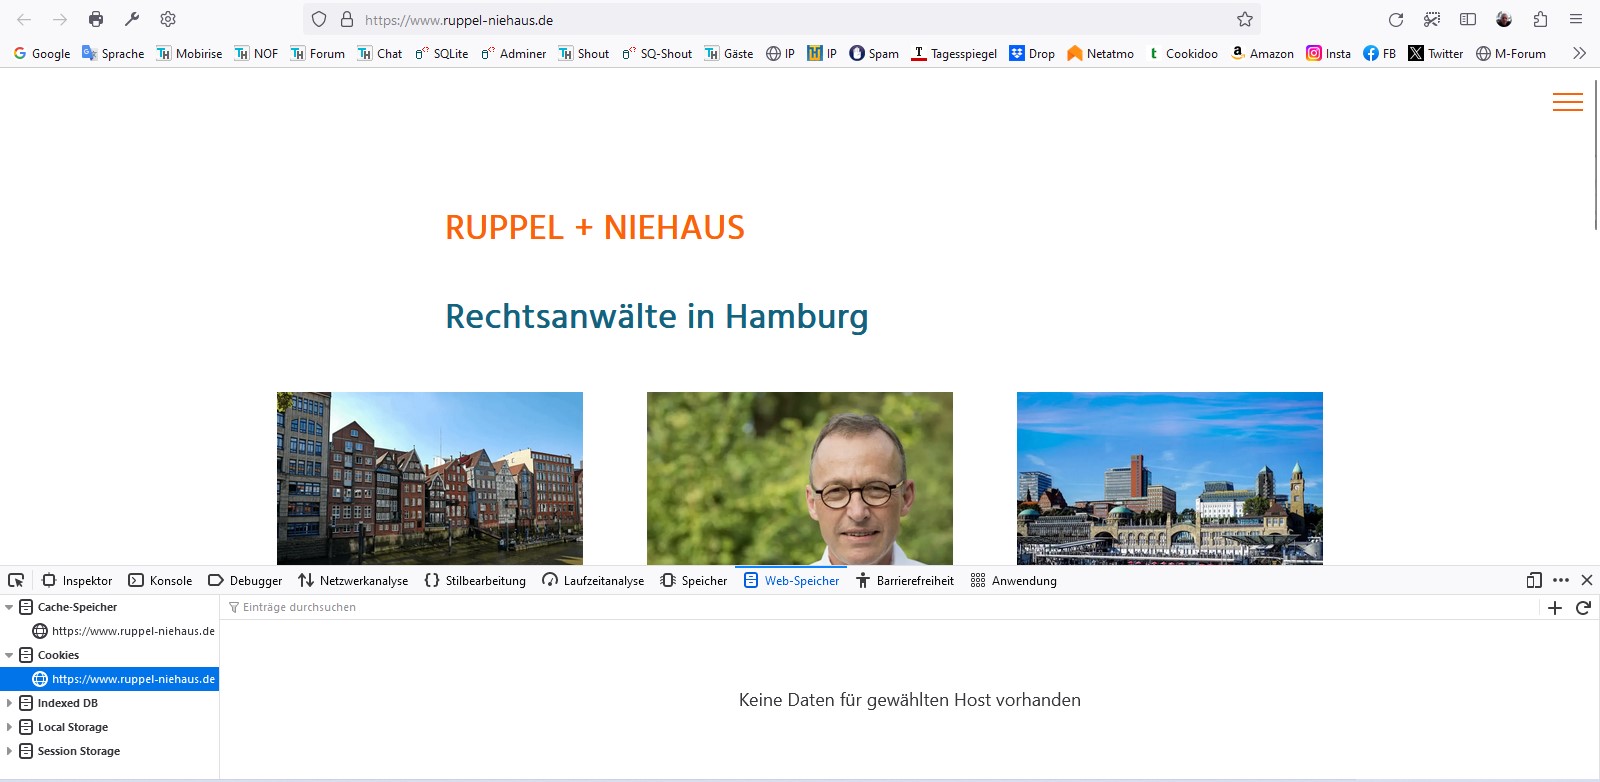The width and height of the screenshot is (1600, 782).
Task: Open the Google bookmark
Action: [41, 54]
